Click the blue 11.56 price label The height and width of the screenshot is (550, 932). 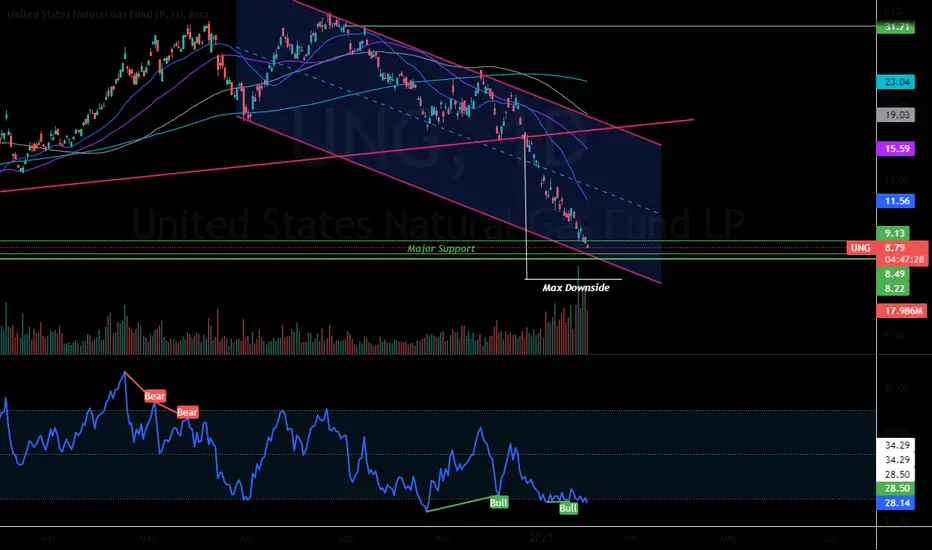point(896,201)
